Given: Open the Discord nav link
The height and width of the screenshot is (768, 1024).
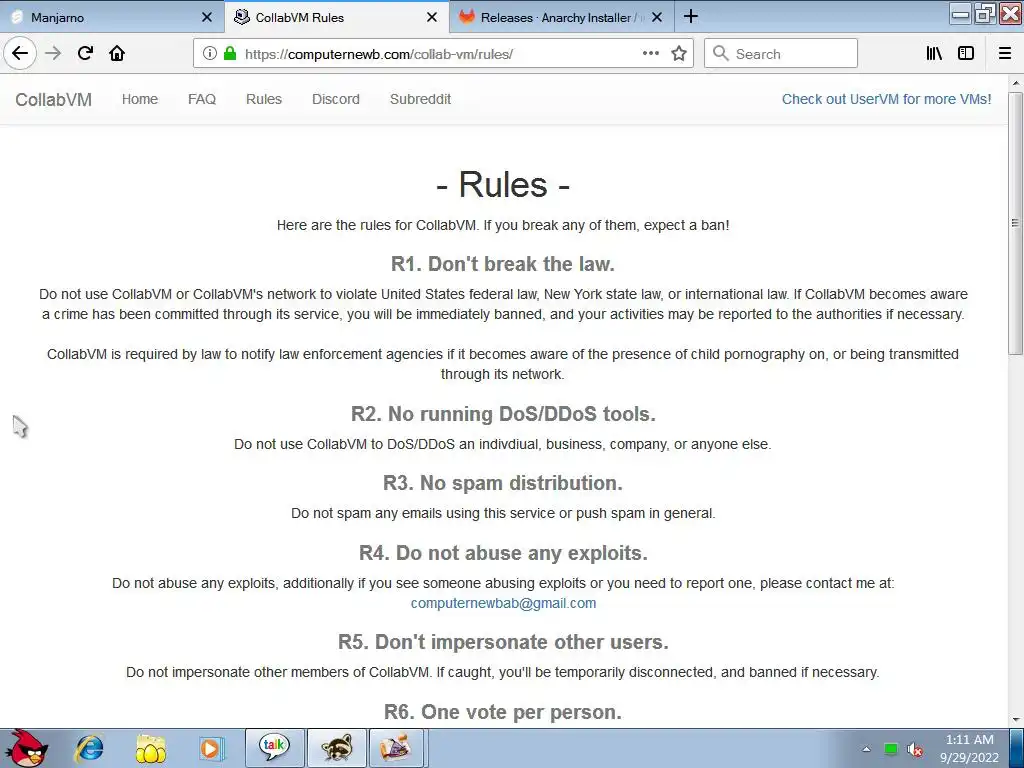Looking at the screenshot, I should (336, 99).
